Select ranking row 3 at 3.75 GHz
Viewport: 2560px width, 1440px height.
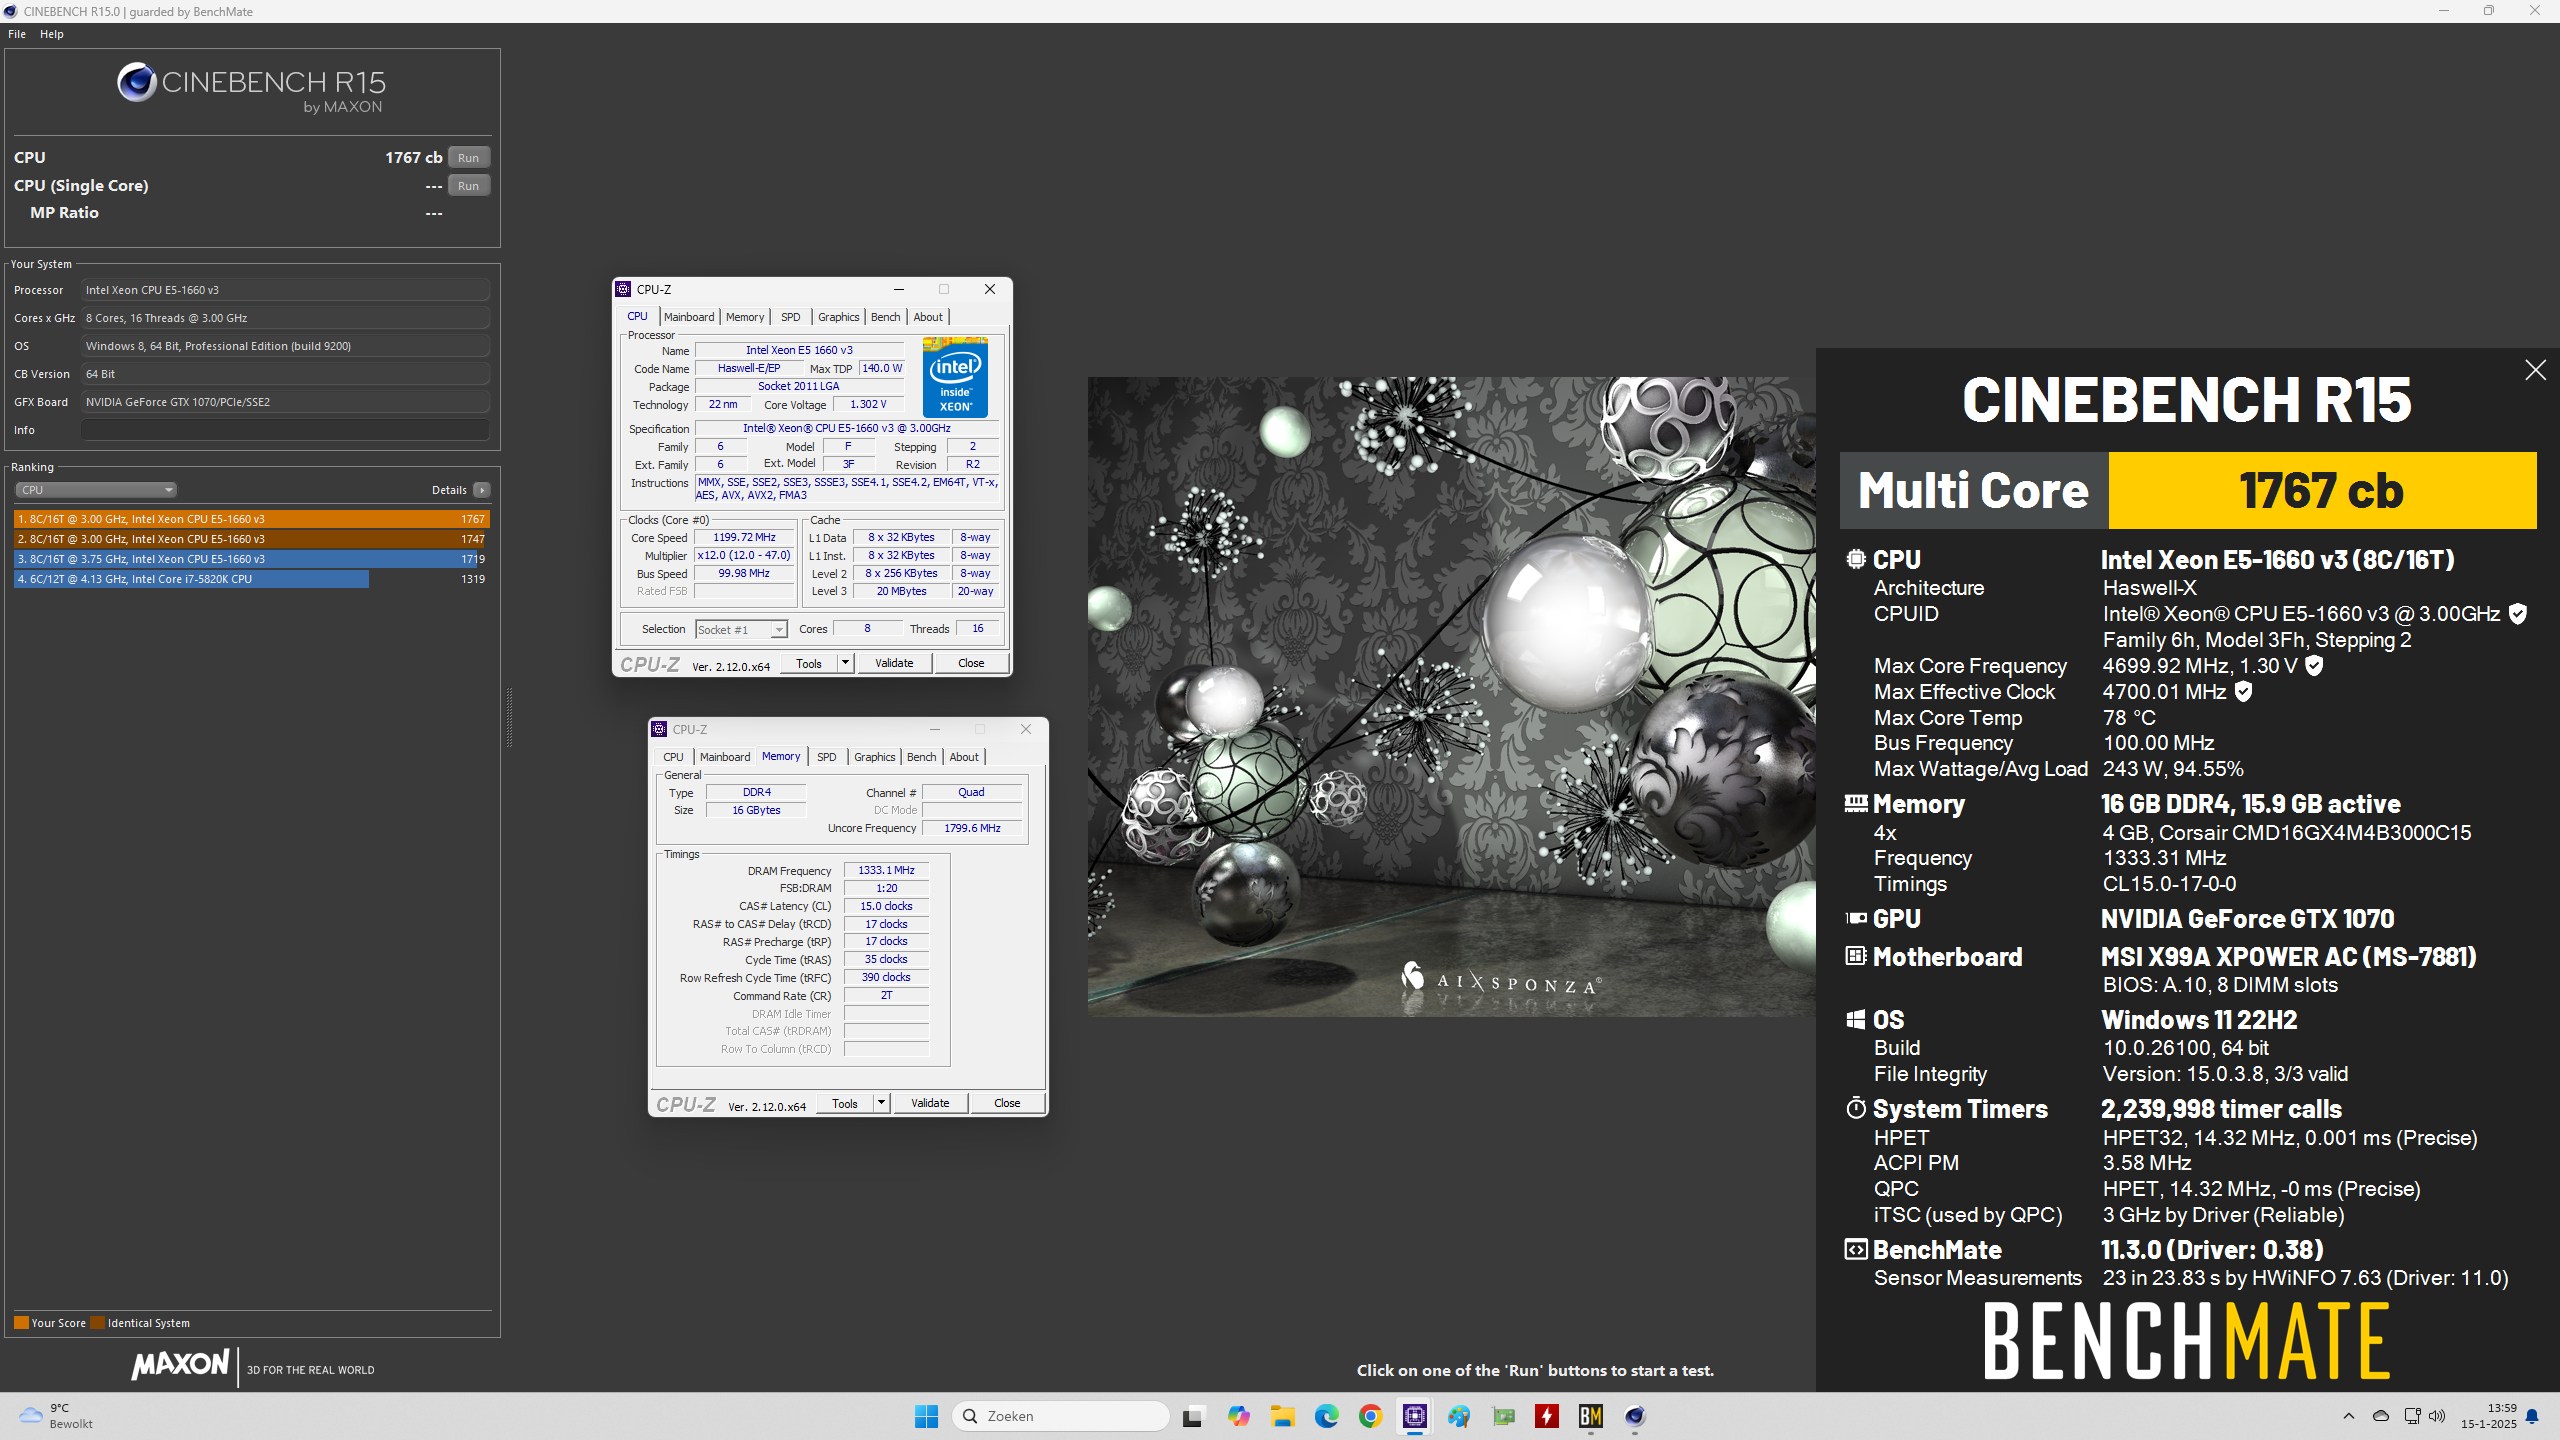[x=251, y=559]
